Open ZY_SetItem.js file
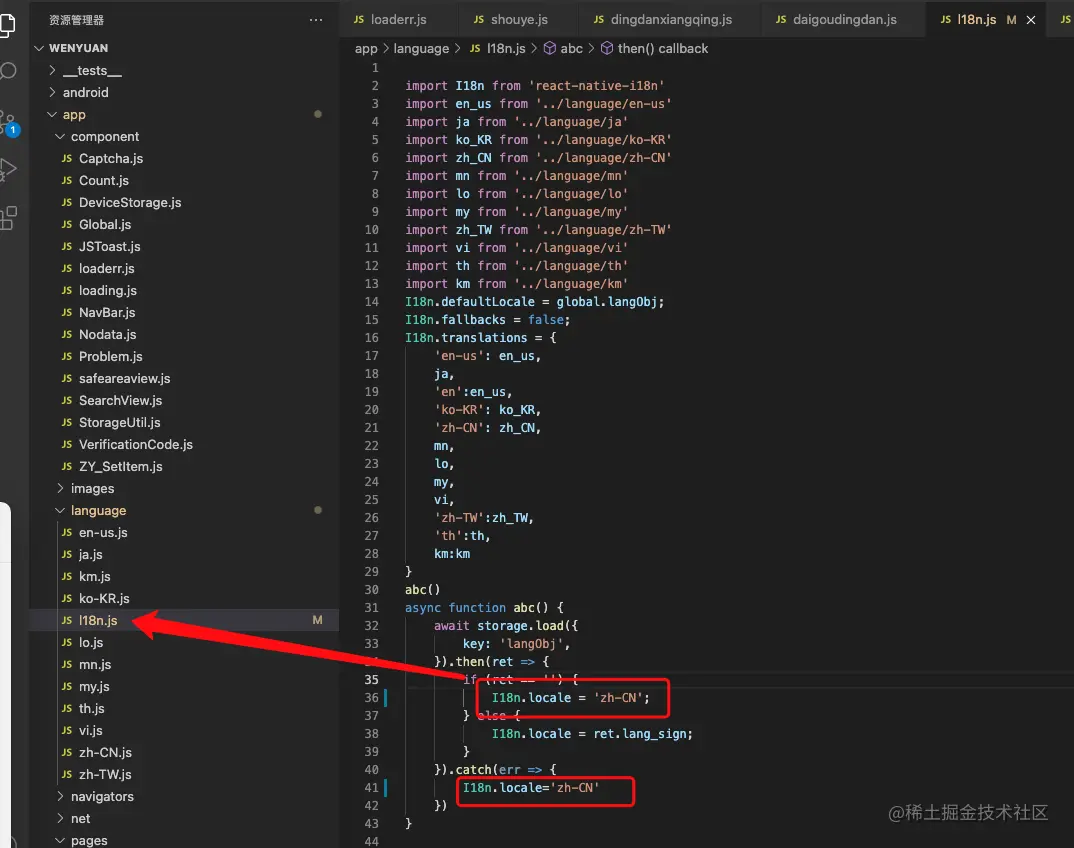The height and width of the screenshot is (848, 1074). [x=121, y=466]
